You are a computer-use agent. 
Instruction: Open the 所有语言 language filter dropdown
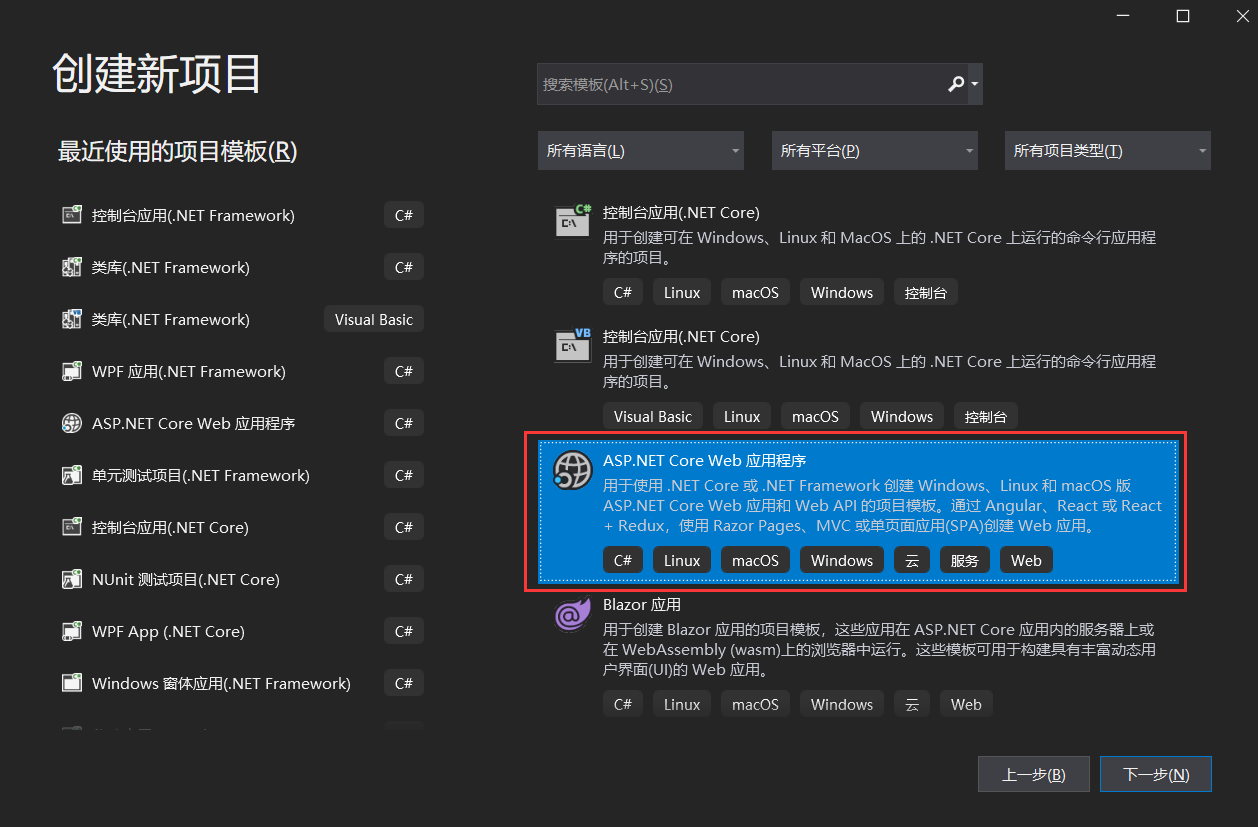[640, 151]
